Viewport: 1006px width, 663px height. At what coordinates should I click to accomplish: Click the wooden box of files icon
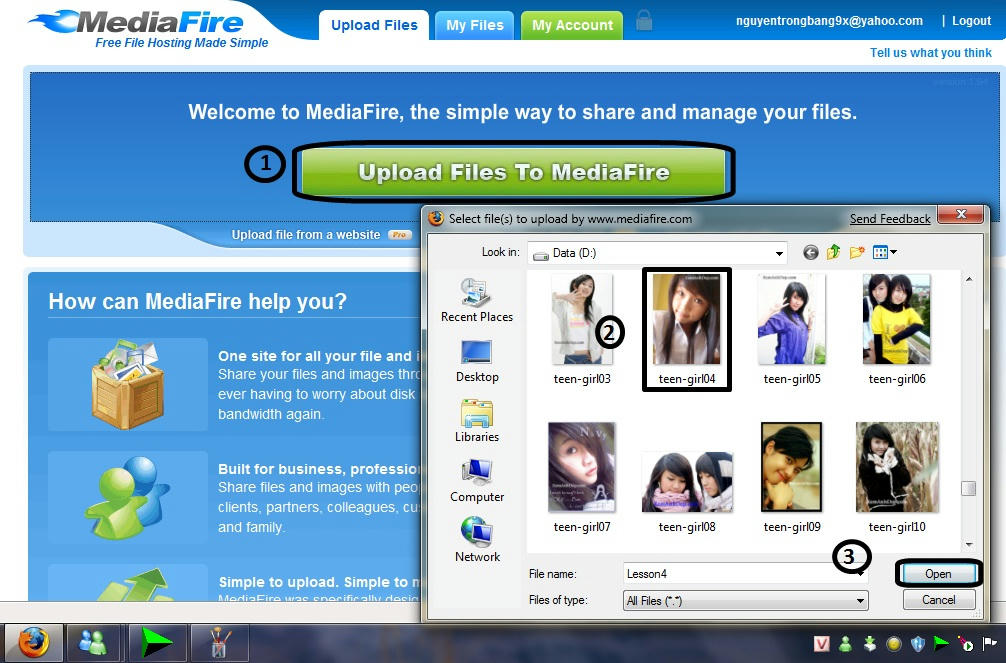click(127, 384)
